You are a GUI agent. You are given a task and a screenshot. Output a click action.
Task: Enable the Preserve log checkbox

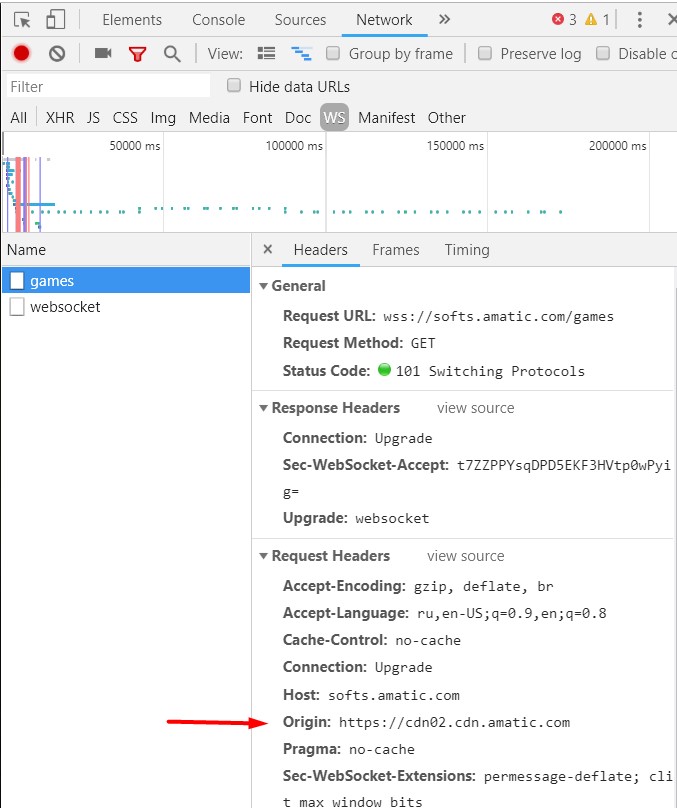point(485,54)
